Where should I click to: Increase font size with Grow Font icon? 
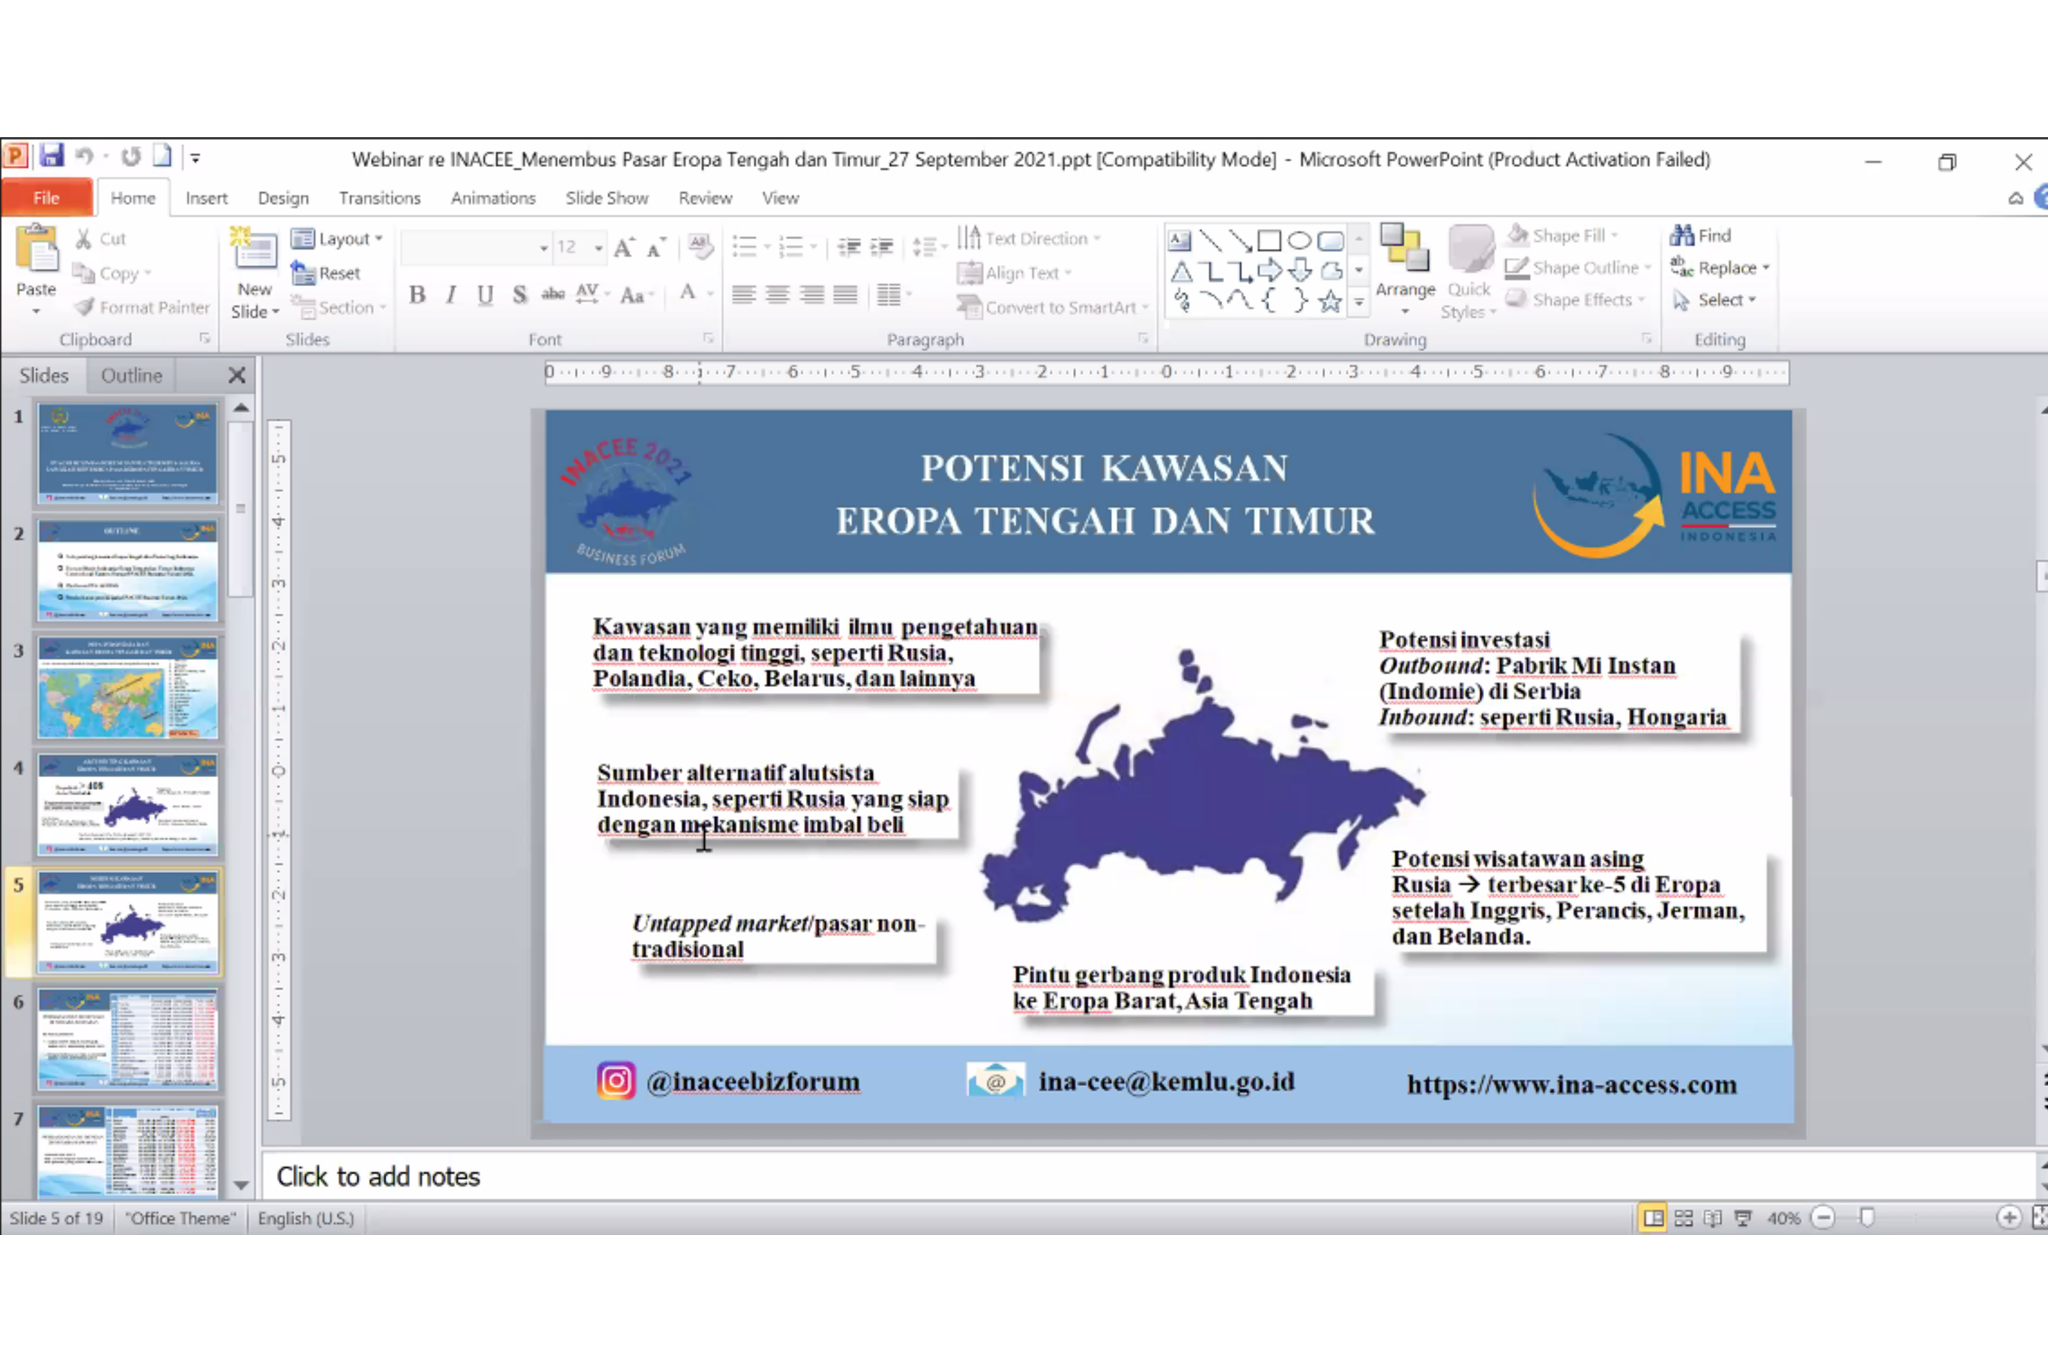coord(623,248)
